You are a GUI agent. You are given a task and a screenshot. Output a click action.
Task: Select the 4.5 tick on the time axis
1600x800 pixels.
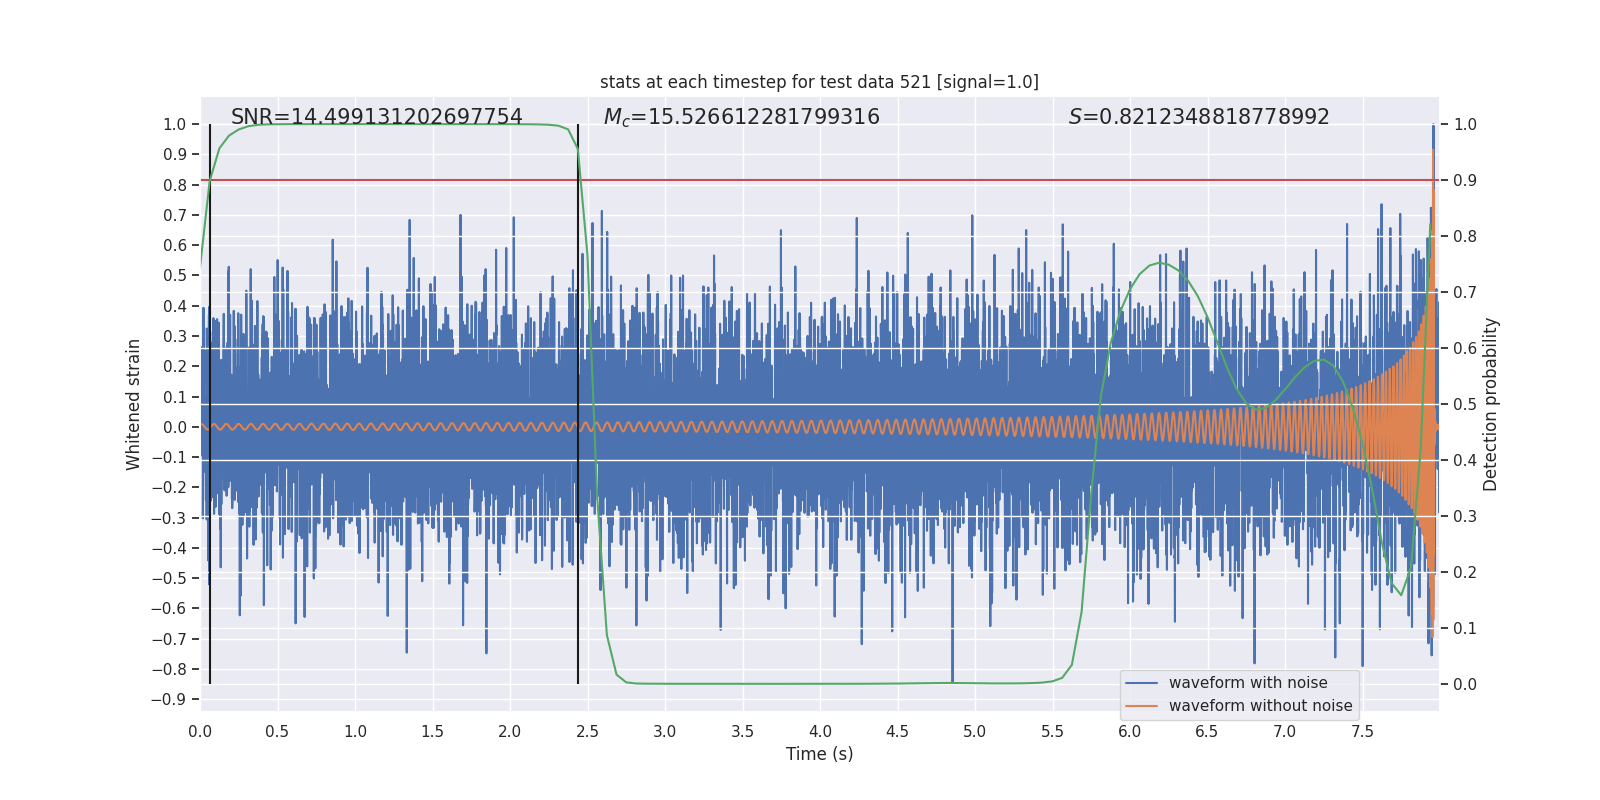click(x=897, y=731)
